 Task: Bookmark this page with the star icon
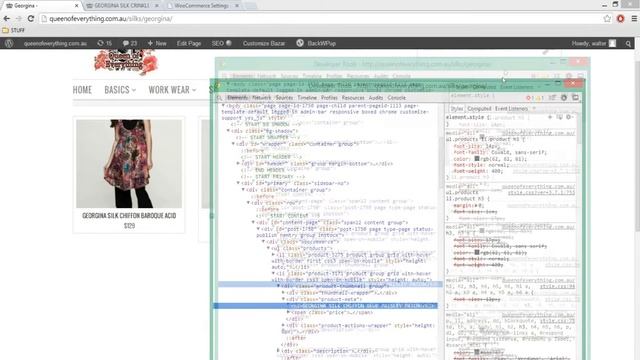click(x=607, y=19)
